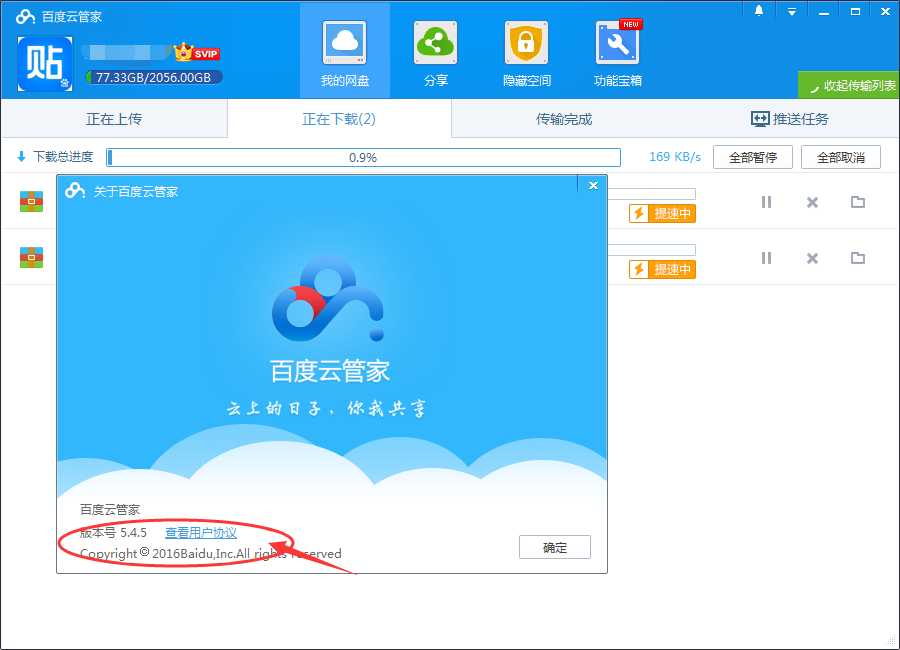Open the title bar dropdown menu arrow
This screenshot has width=900, height=650.
point(792,11)
